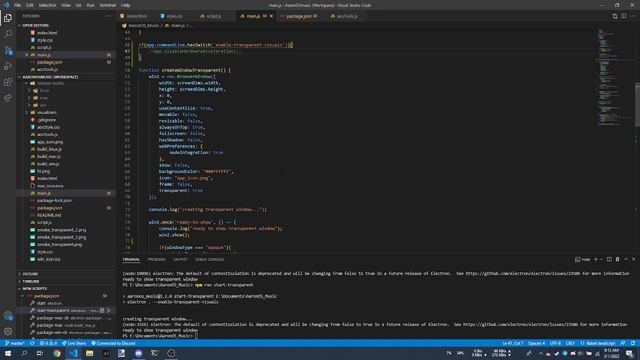640x360 pixels.
Task: Kill the terminal with trash icon
Action: (618, 259)
